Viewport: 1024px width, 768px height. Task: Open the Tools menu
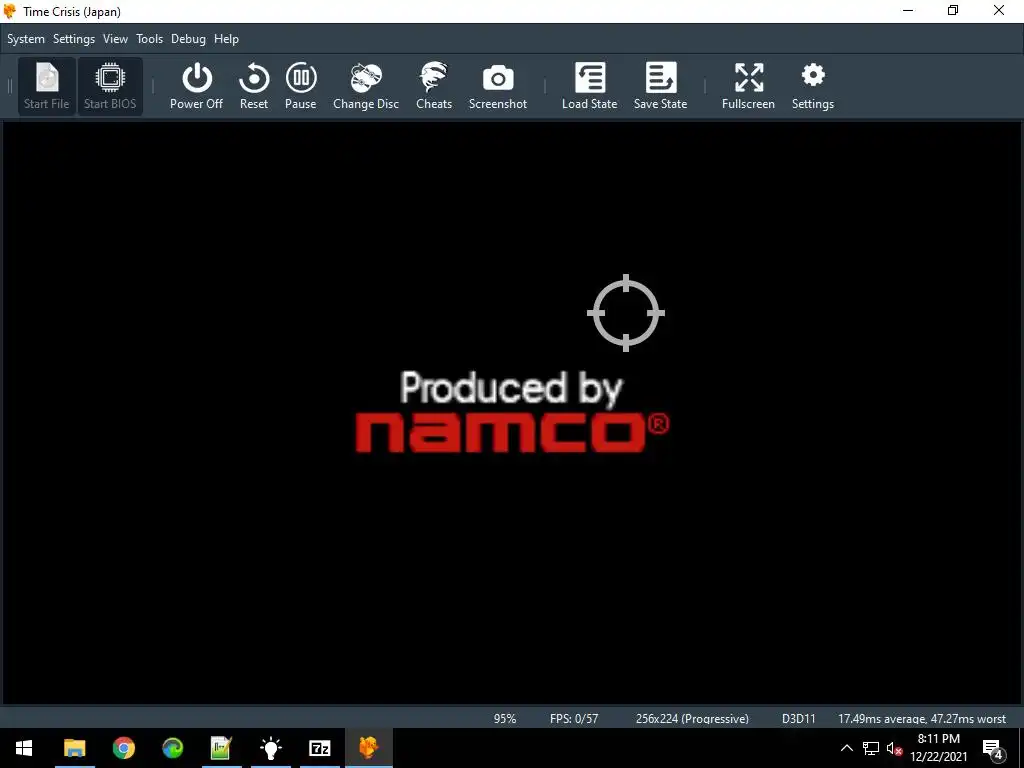[150, 39]
